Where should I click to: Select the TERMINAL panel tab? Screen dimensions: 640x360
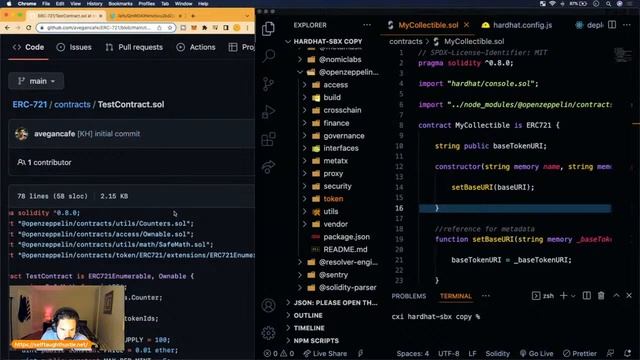pos(456,296)
